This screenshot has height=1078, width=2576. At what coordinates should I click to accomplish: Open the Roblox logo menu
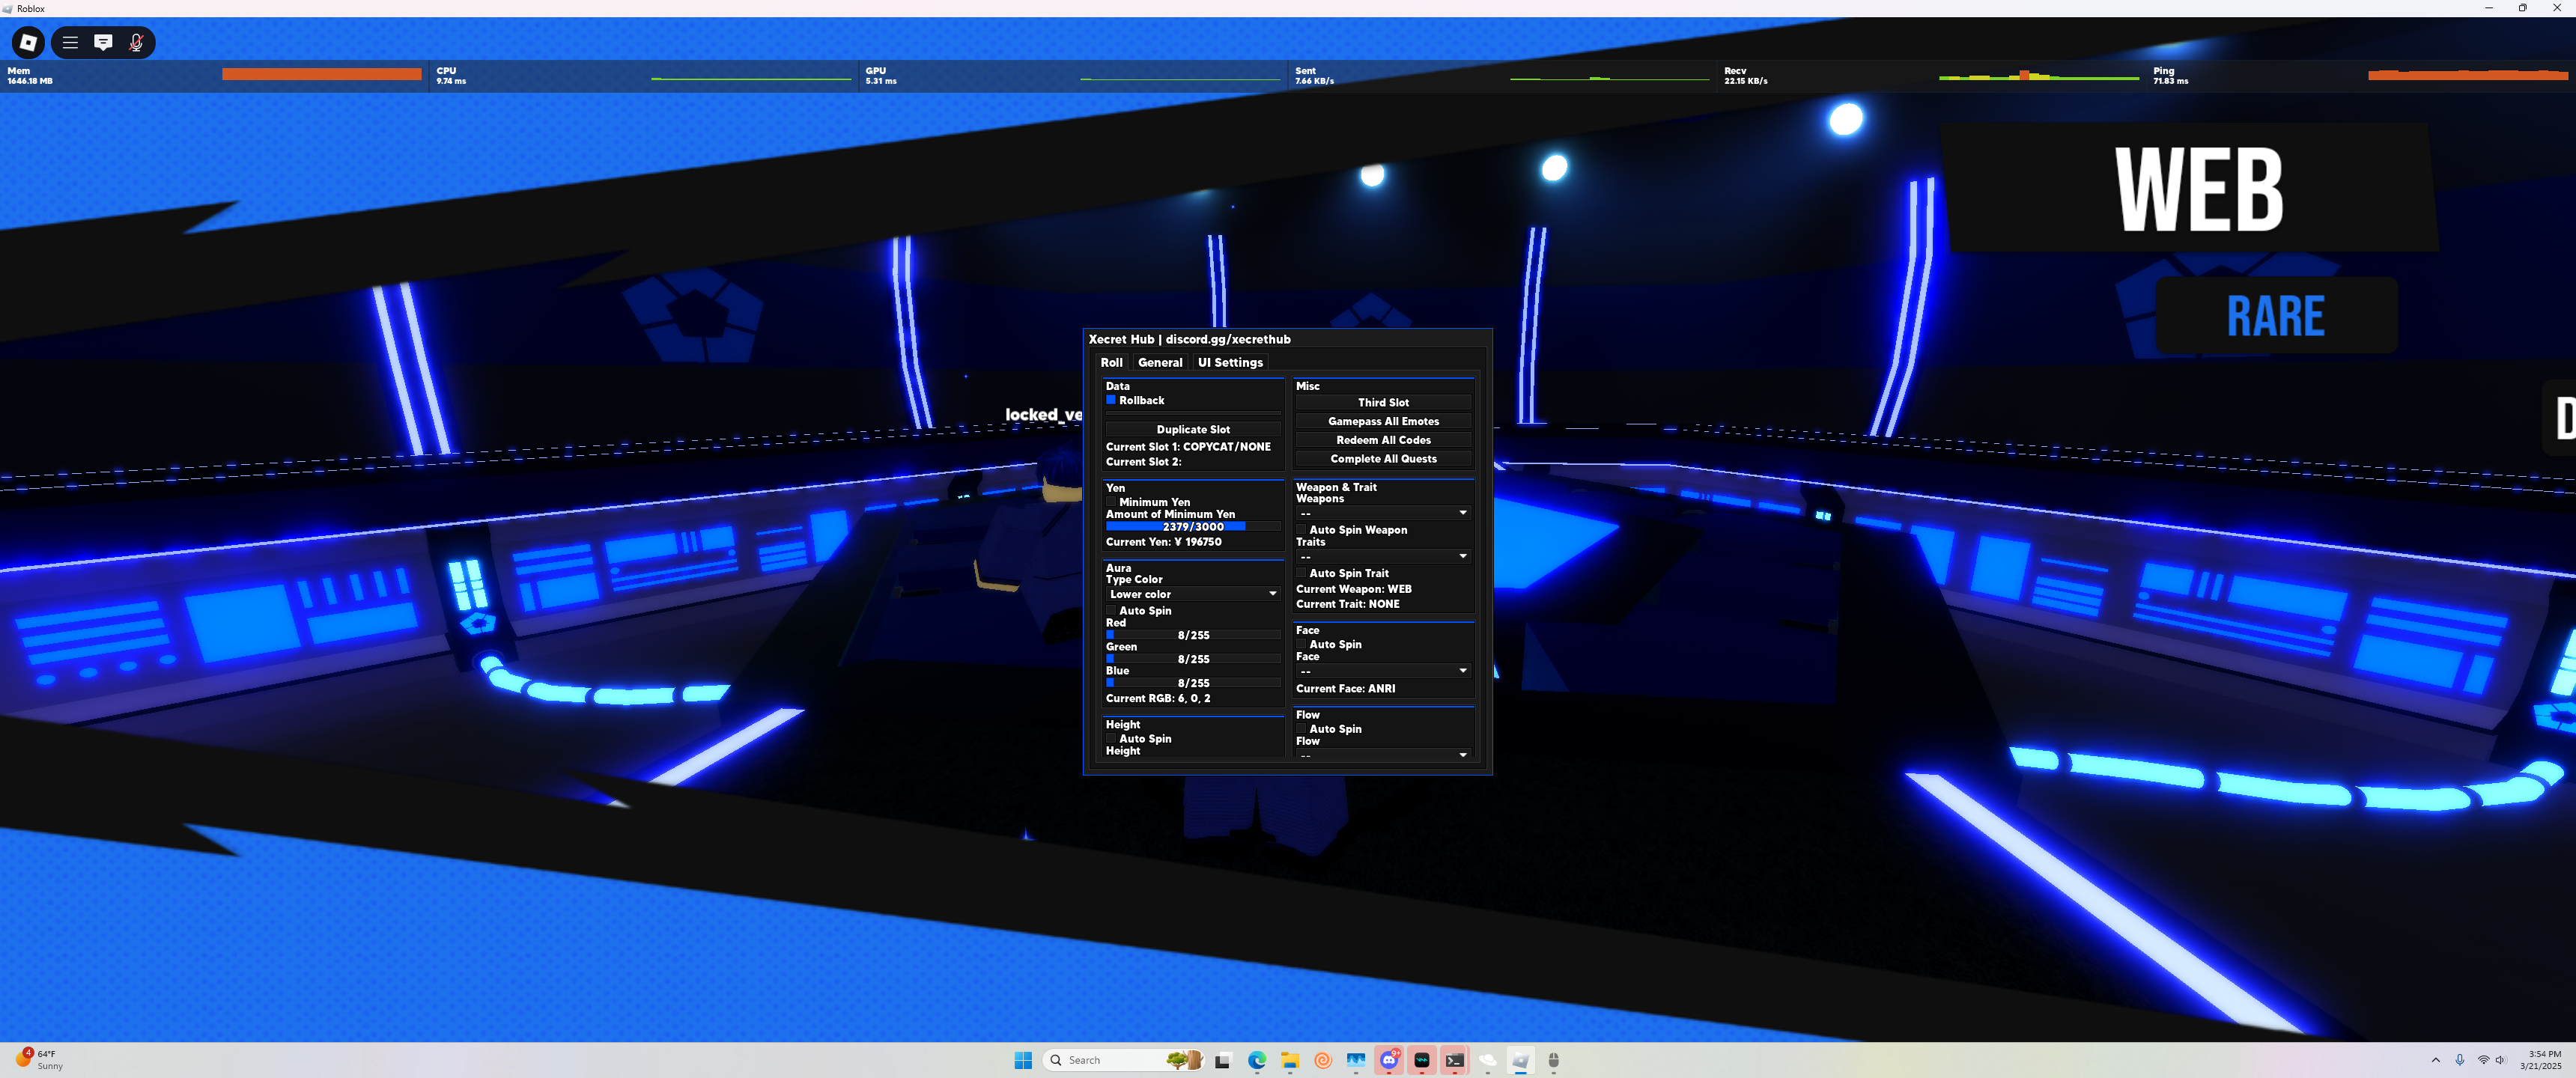pyautogui.click(x=28, y=42)
